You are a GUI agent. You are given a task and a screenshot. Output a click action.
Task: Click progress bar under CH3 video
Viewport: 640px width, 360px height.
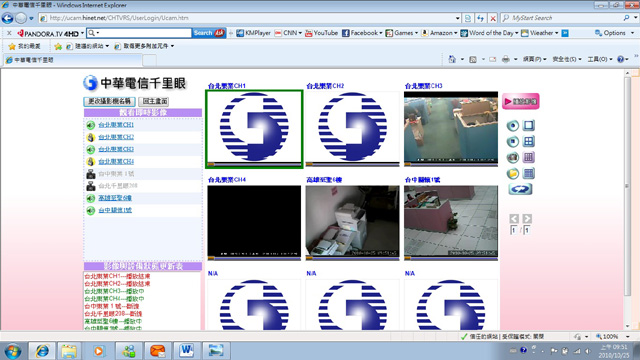[x=451, y=164]
